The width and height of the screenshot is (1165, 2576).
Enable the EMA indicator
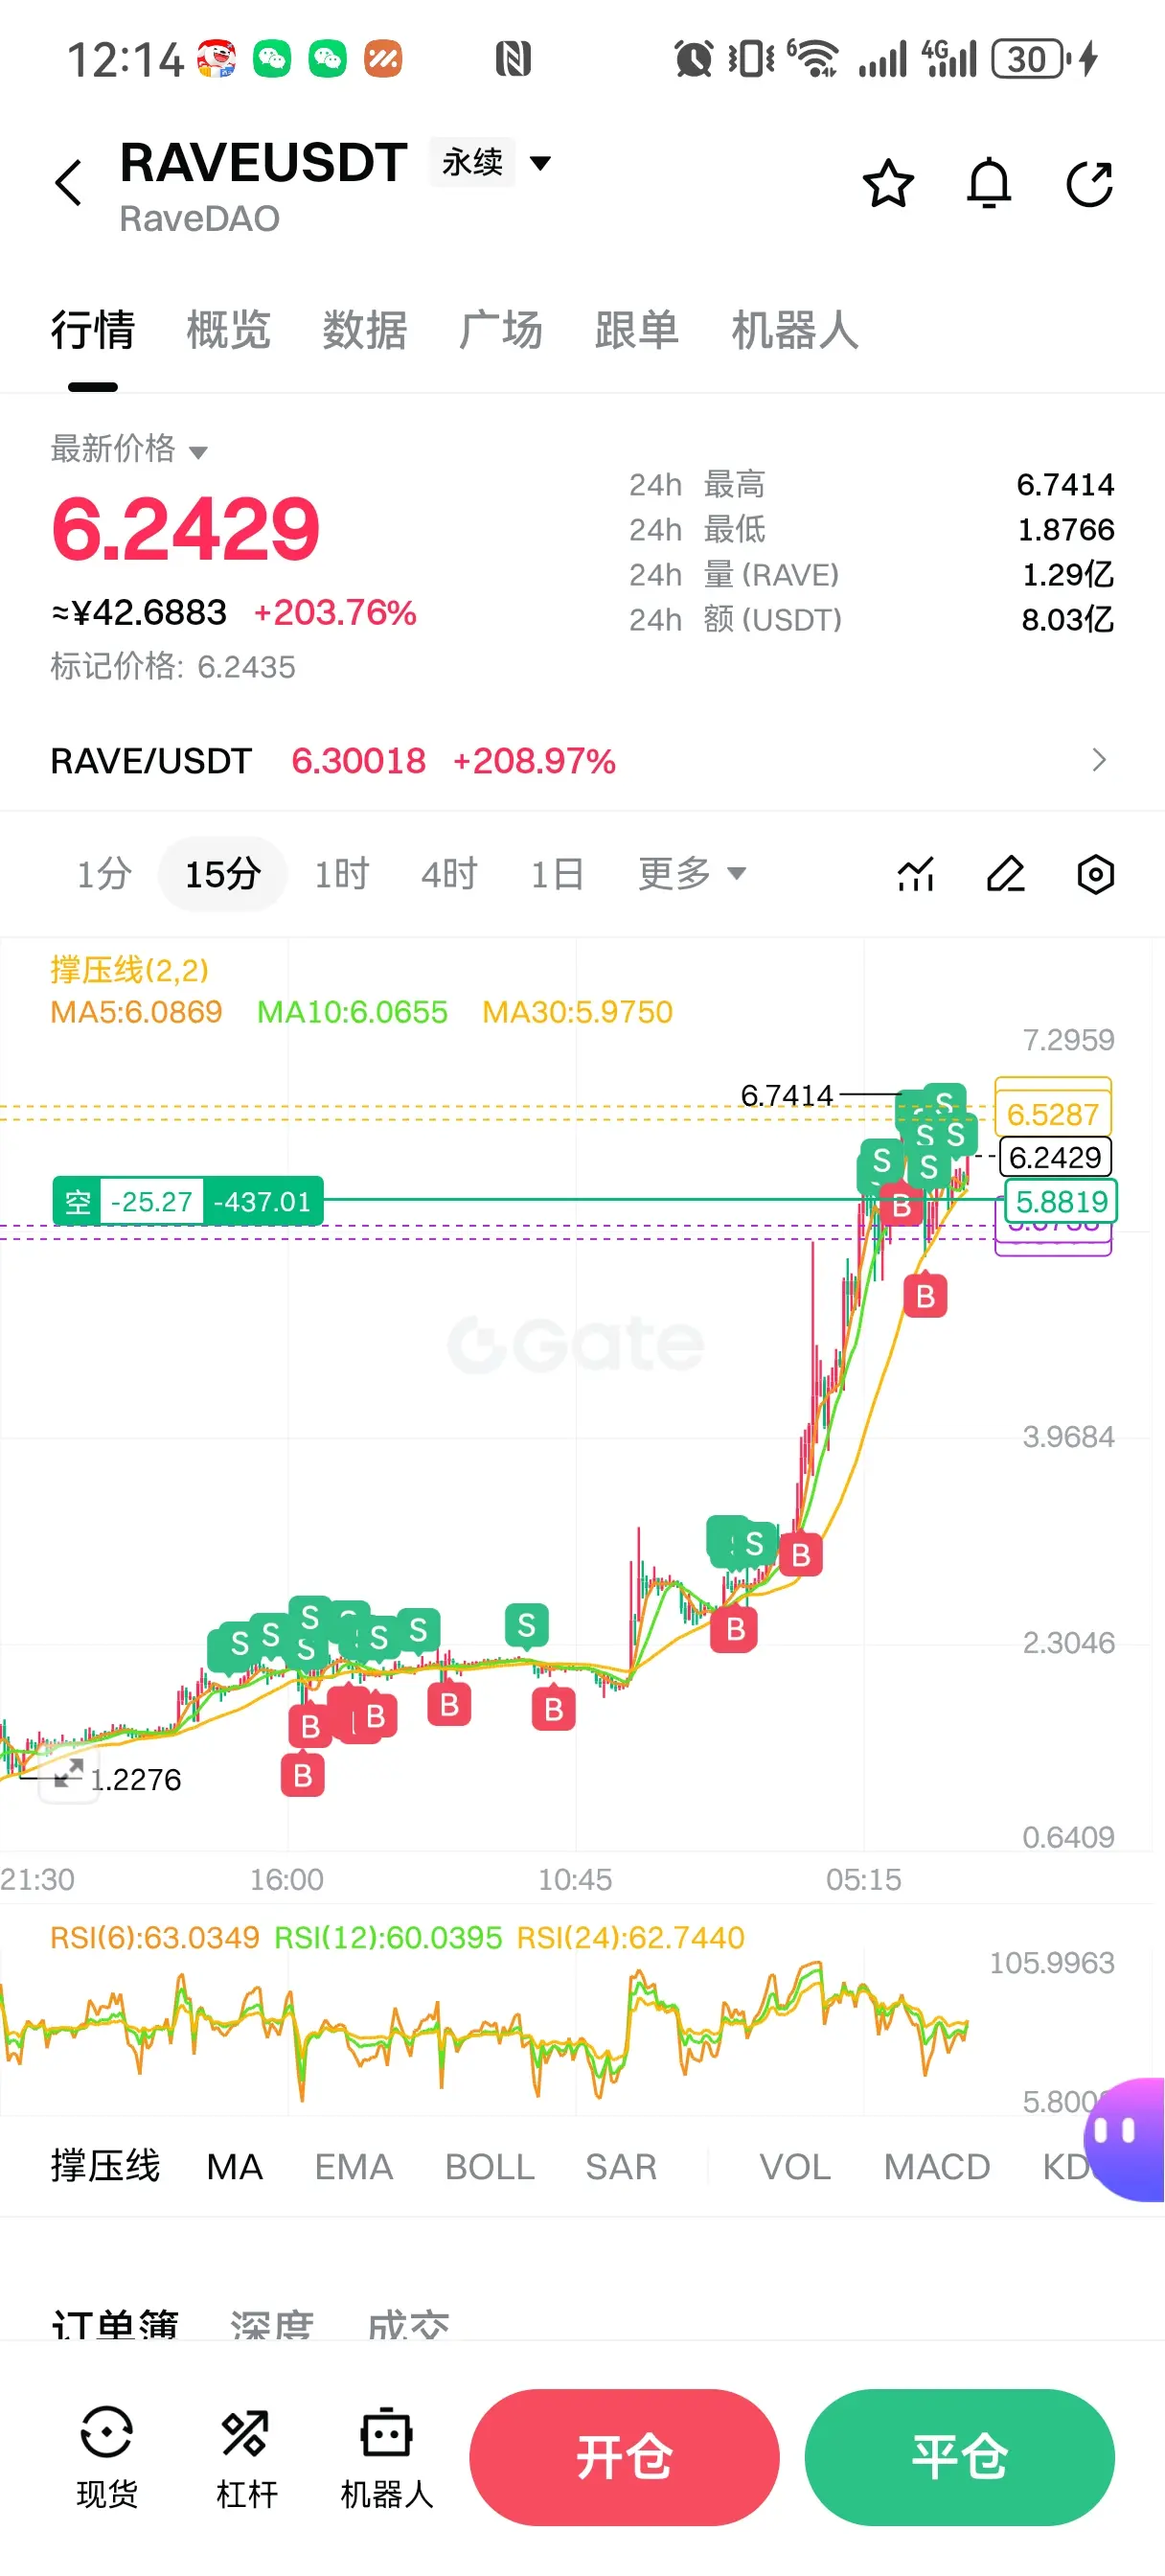point(354,2166)
